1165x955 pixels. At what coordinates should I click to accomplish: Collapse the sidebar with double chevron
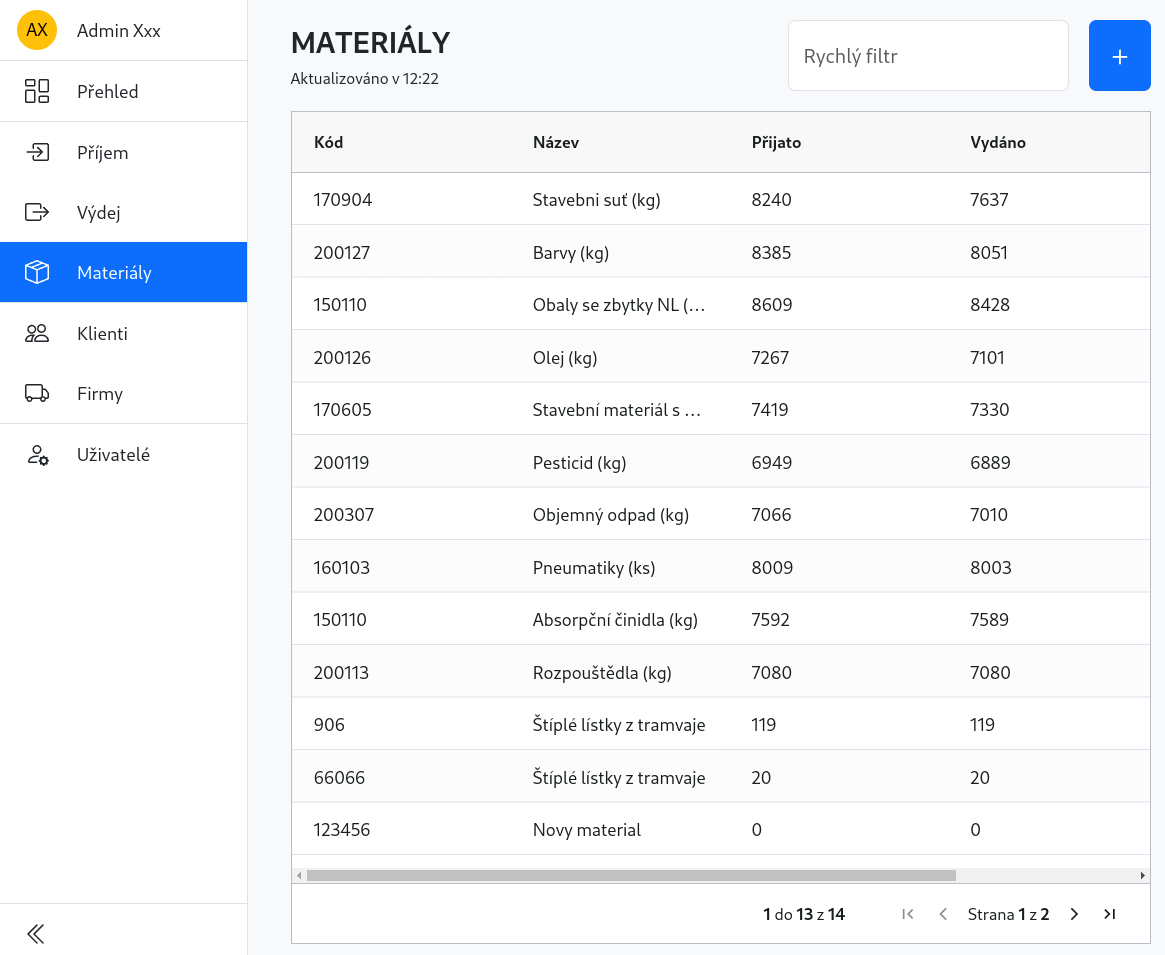point(35,933)
